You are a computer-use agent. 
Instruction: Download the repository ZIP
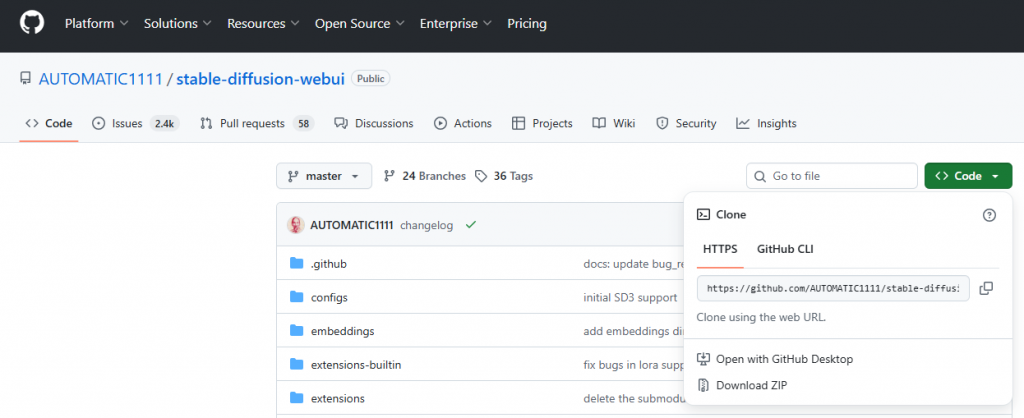(750, 385)
